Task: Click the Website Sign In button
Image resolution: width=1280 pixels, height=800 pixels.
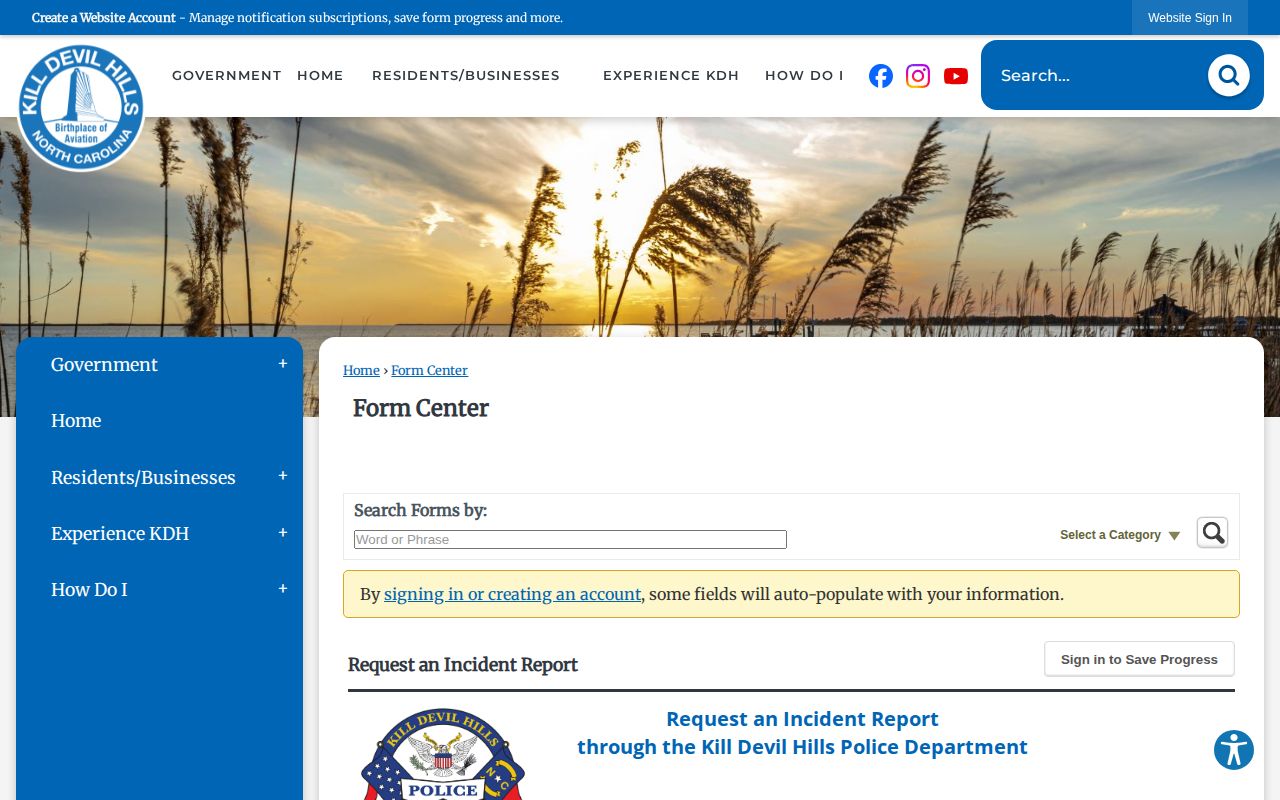Action: [1190, 18]
